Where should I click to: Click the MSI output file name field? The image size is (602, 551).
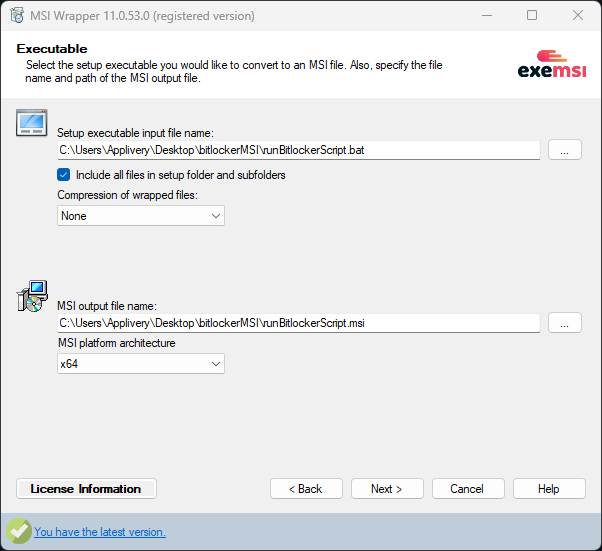pos(299,323)
